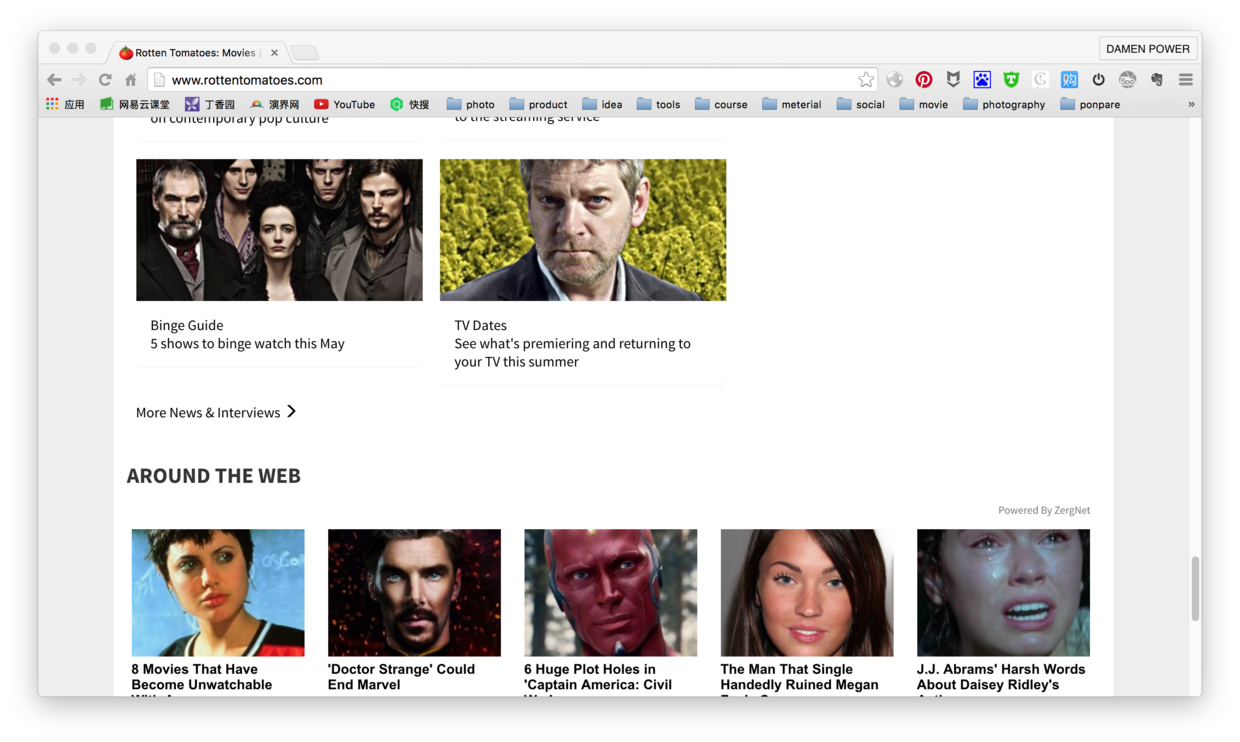1240x742 pixels.
Task: Click the Megan Fox article thumbnail
Action: [807, 593]
